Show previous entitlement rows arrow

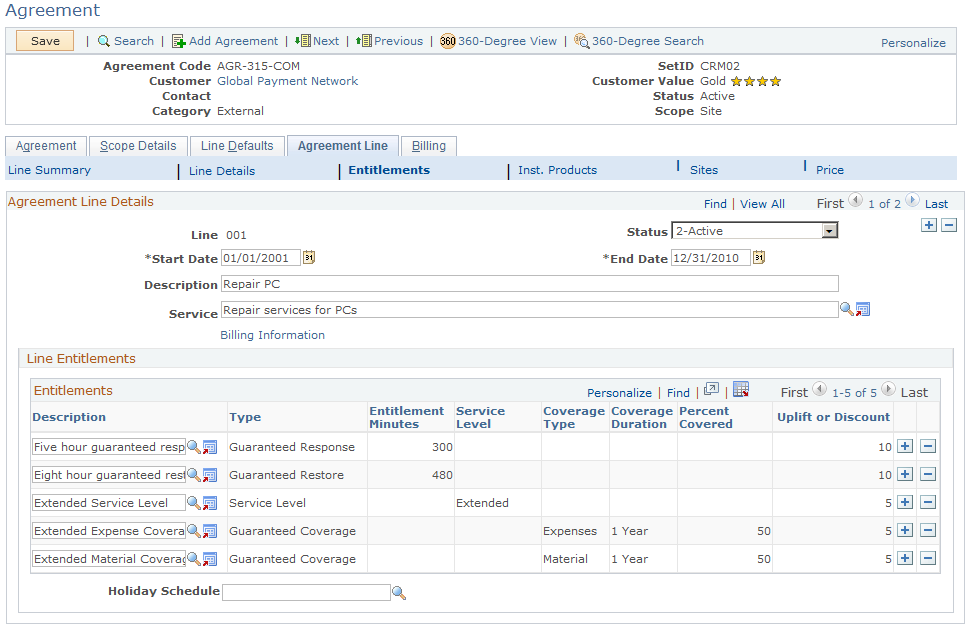819,389
